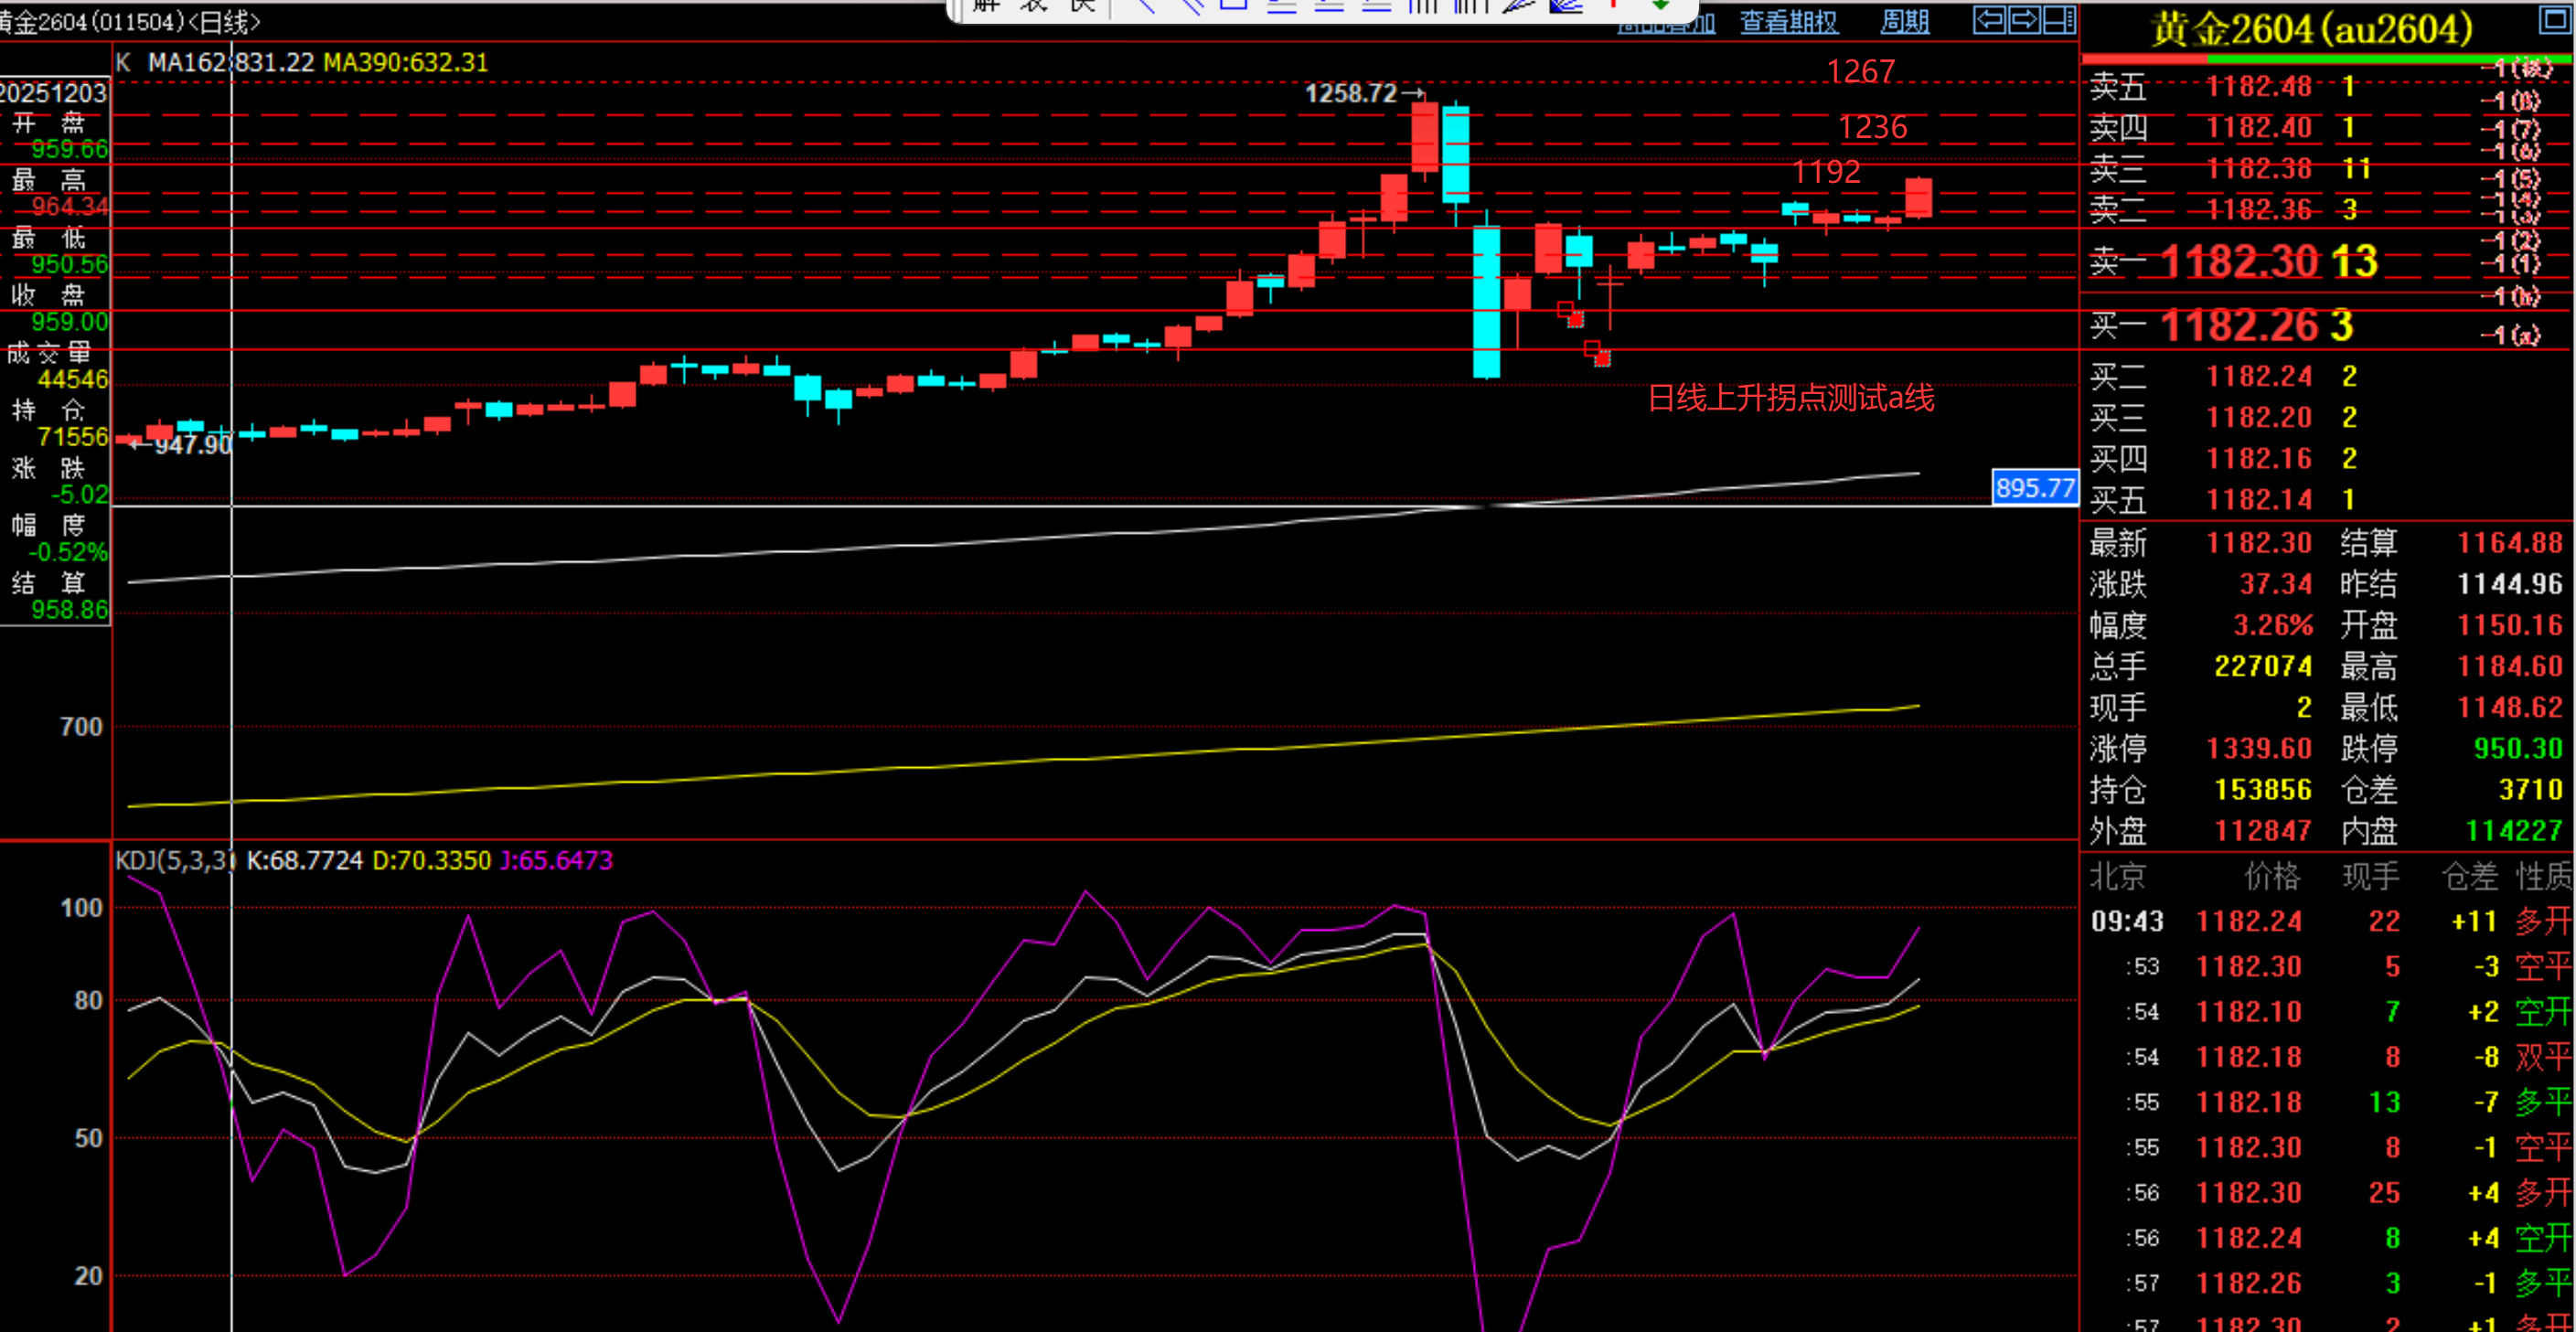This screenshot has height=1332, width=2576.
Task: Open the 周期 period link
Action: [x=1904, y=22]
